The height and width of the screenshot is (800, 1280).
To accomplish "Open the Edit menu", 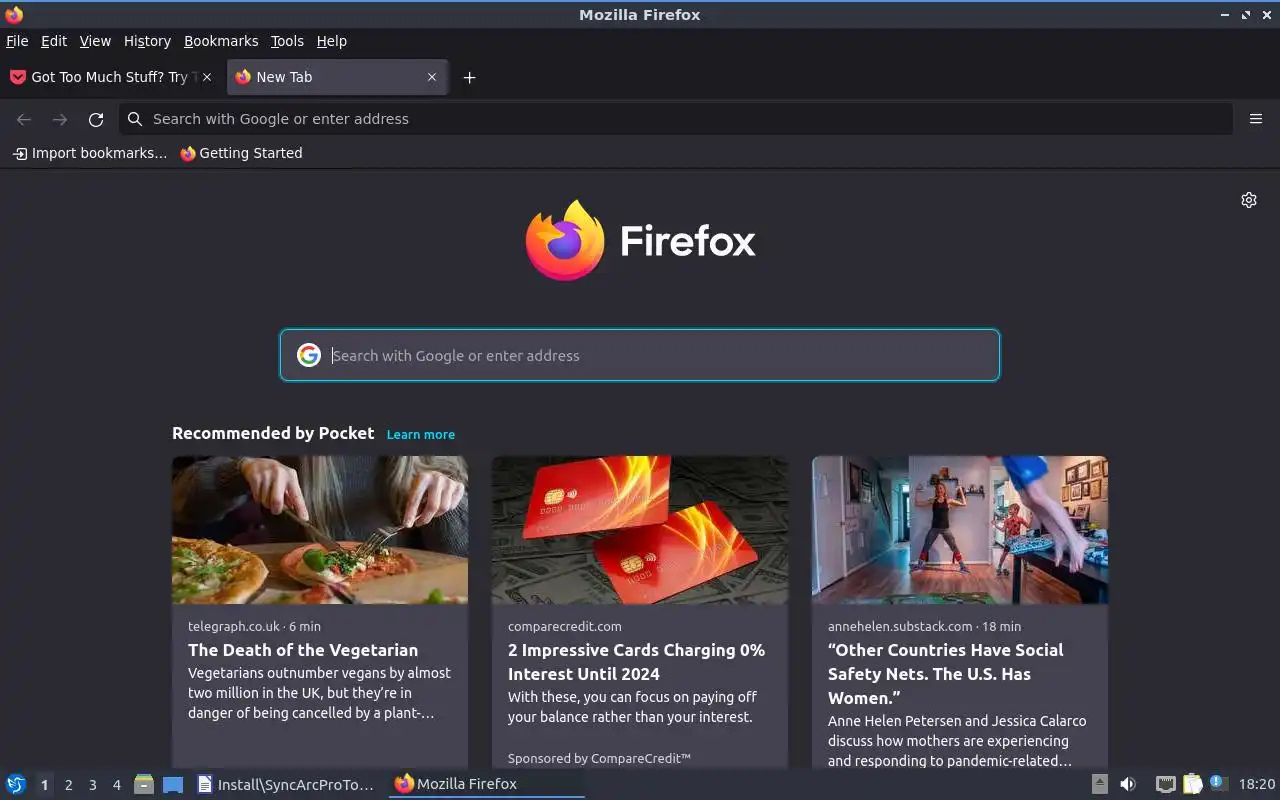I will click(54, 41).
